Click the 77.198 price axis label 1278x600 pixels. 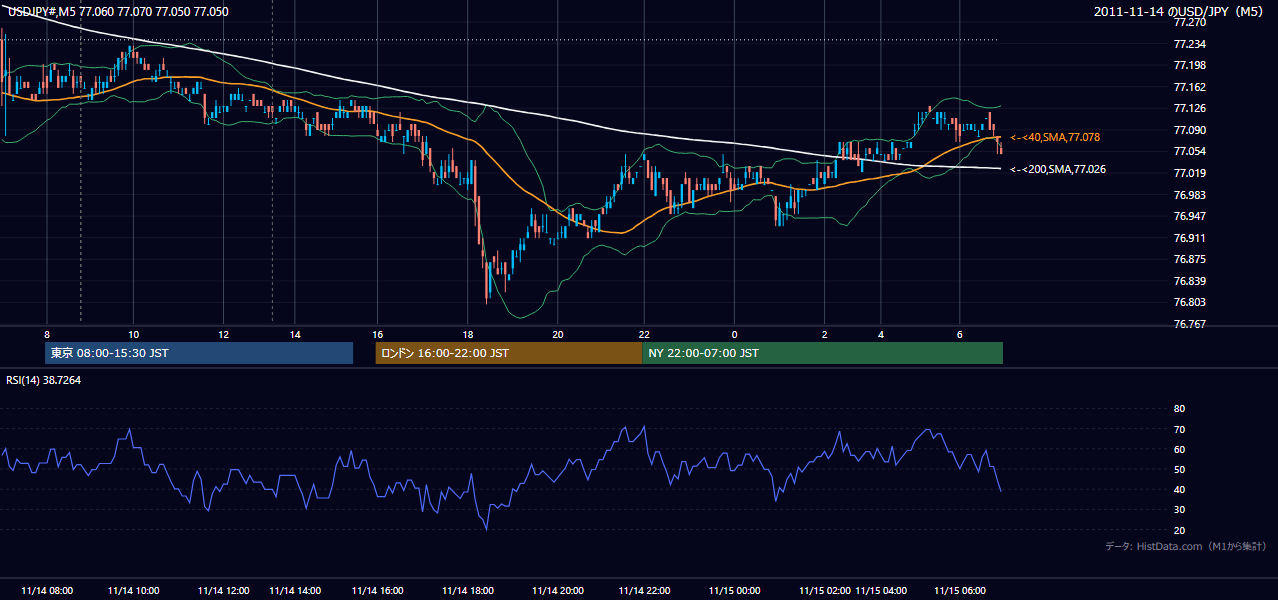point(1189,65)
